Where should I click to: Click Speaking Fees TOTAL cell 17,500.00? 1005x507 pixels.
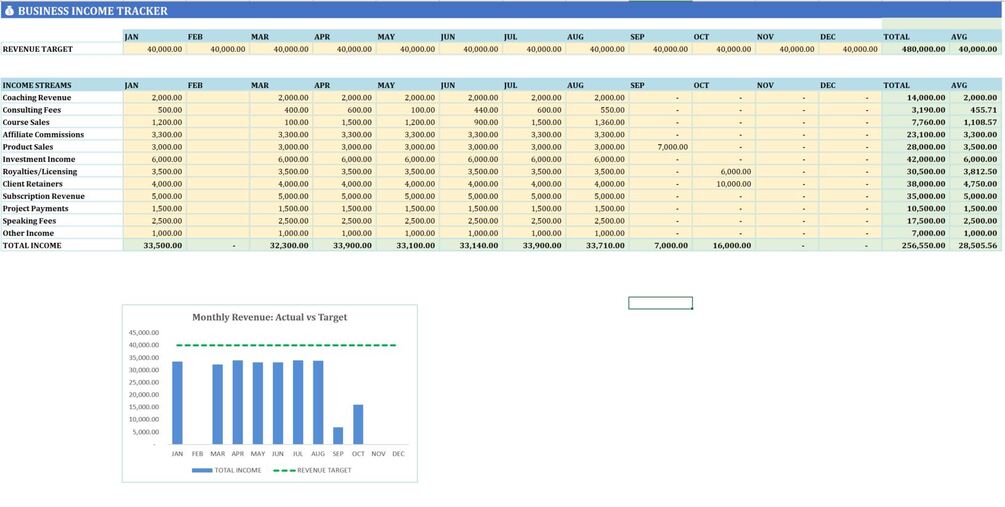[913, 220]
